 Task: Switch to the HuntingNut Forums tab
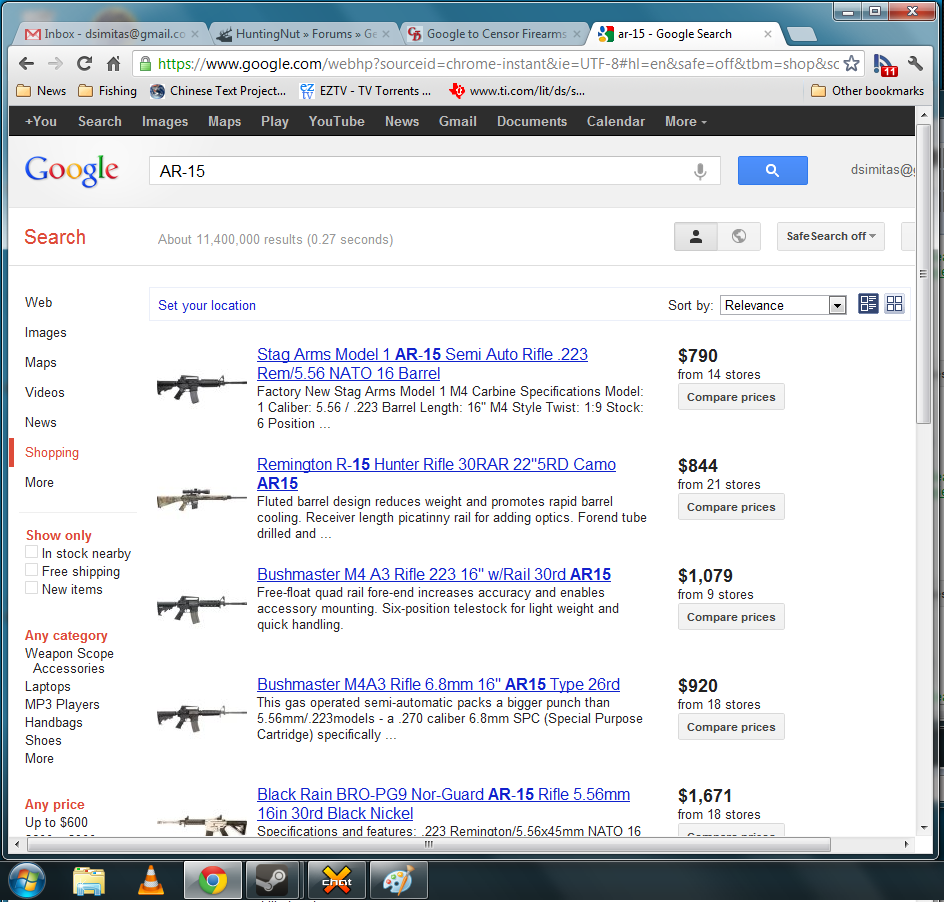click(x=298, y=33)
